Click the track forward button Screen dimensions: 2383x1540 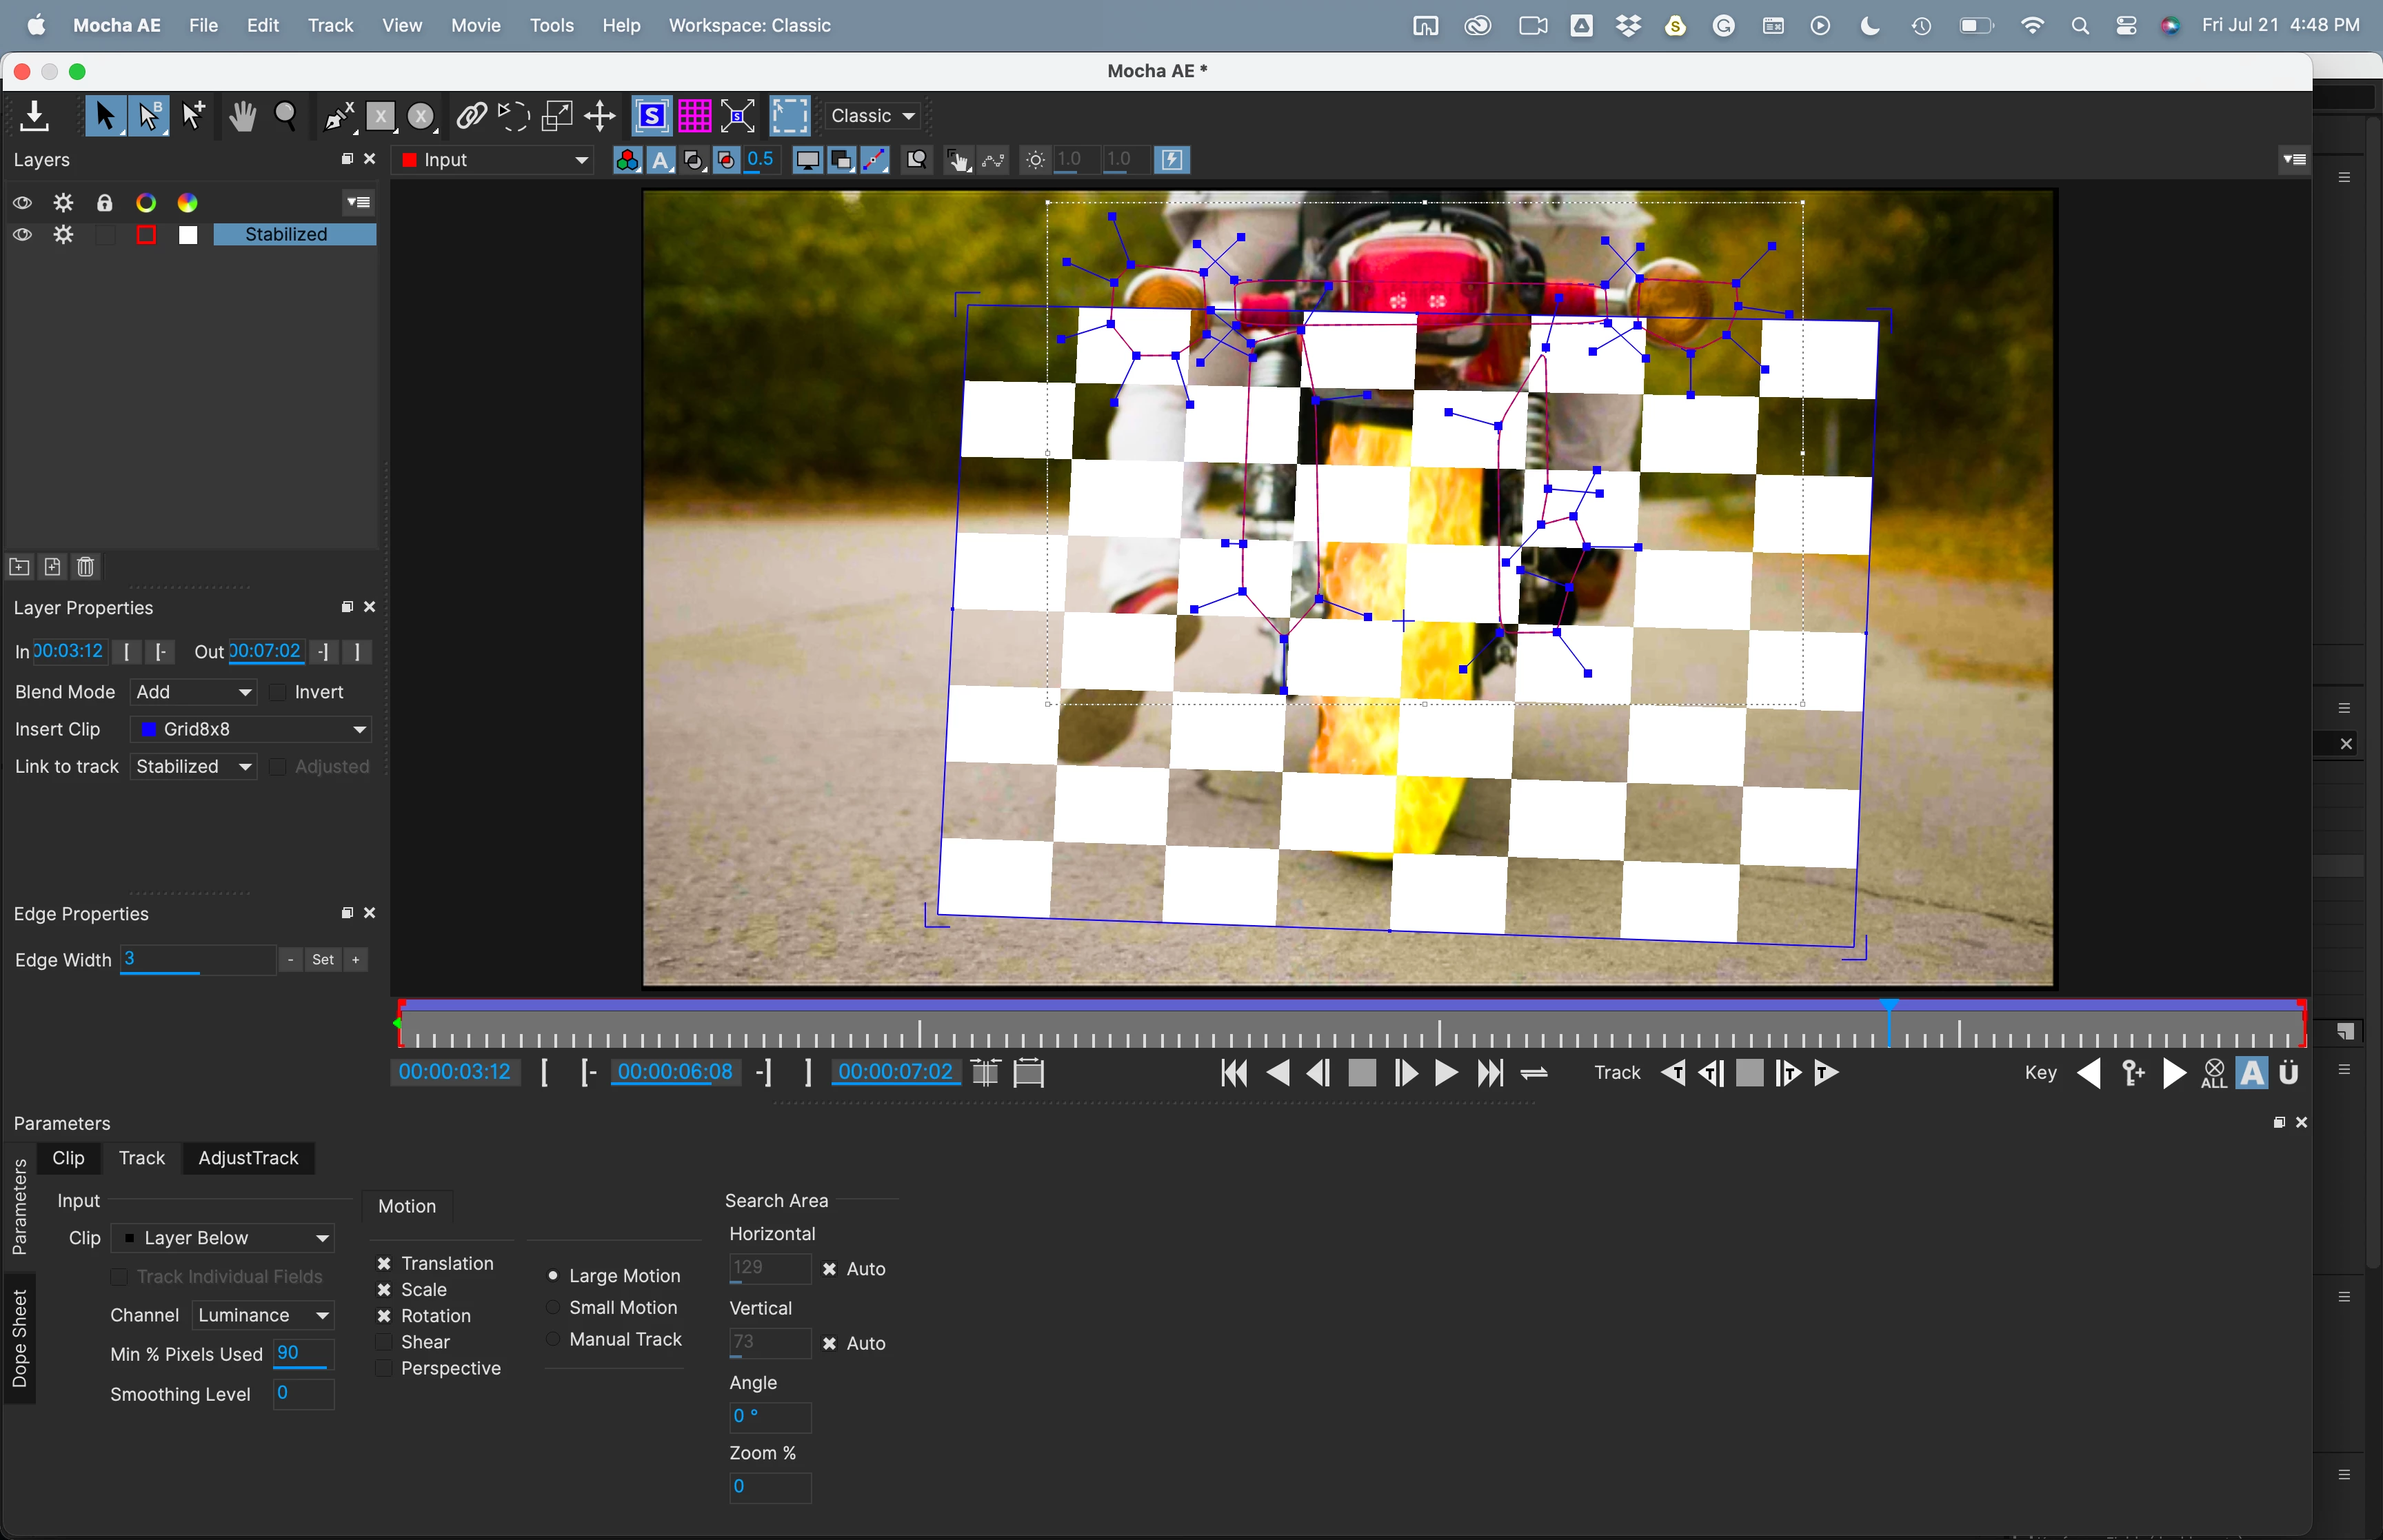click(1826, 1073)
